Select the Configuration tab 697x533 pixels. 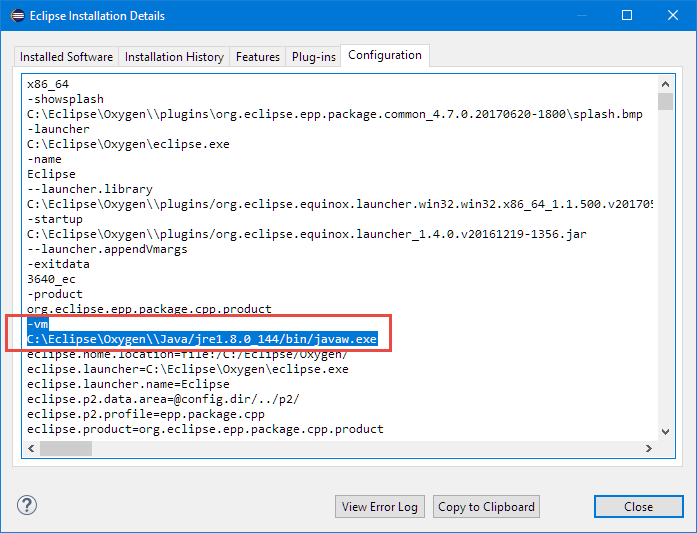[x=385, y=55]
